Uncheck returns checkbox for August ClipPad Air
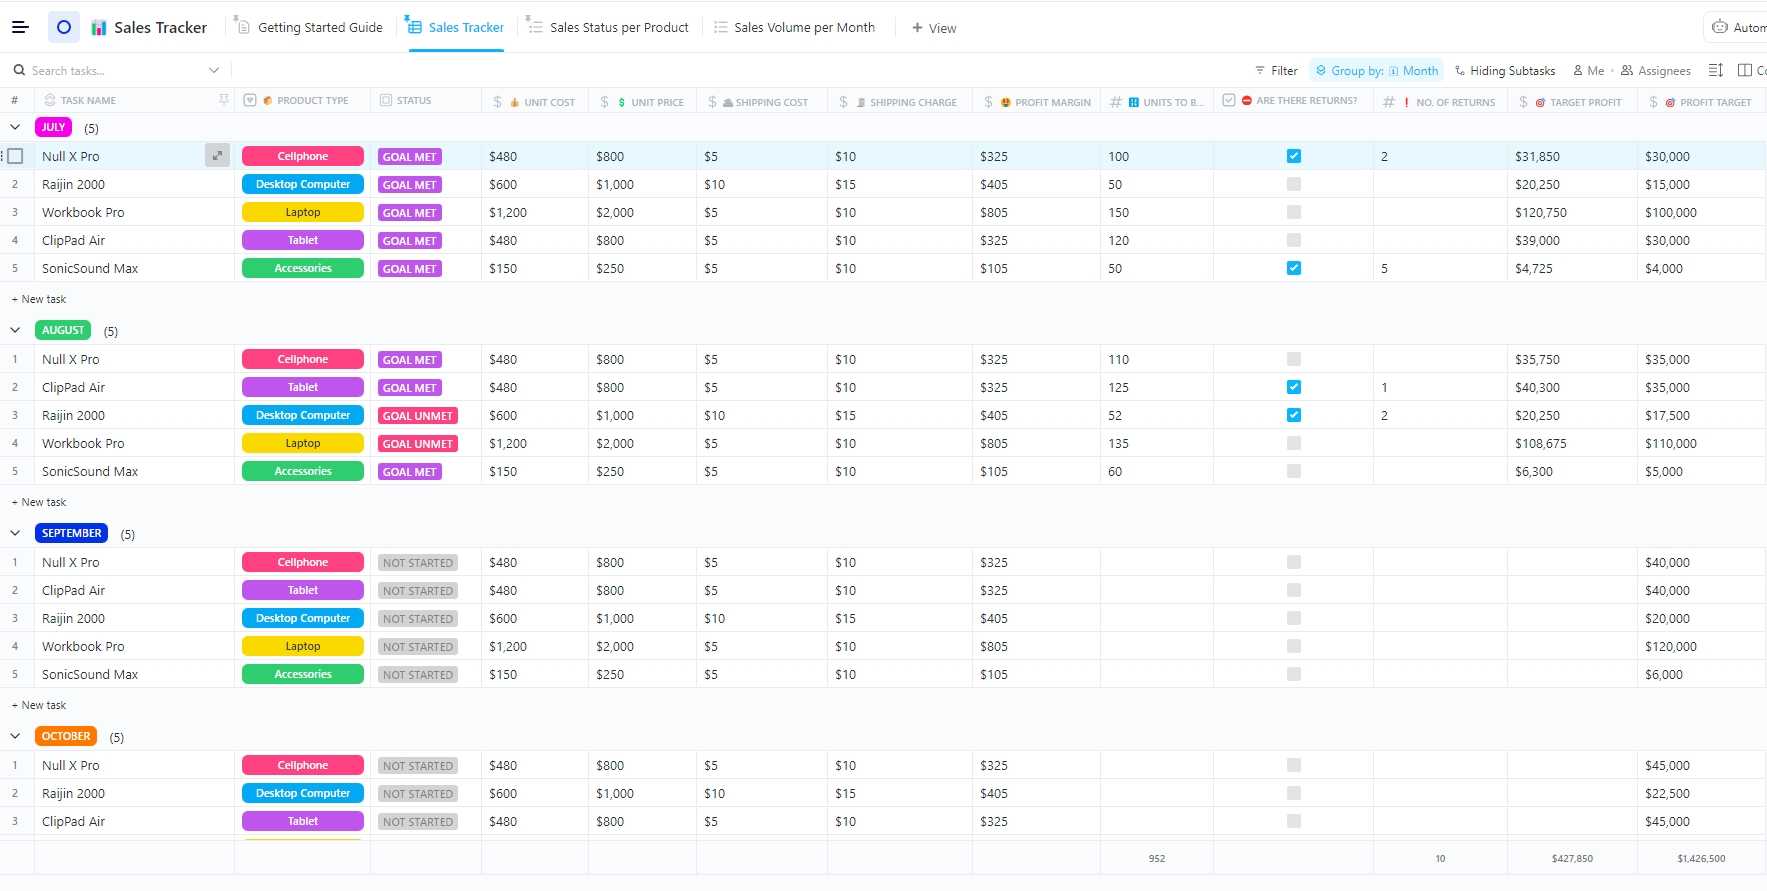Image resolution: width=1767 pixels, height=891 pixels. click(x=1294, y=387)
